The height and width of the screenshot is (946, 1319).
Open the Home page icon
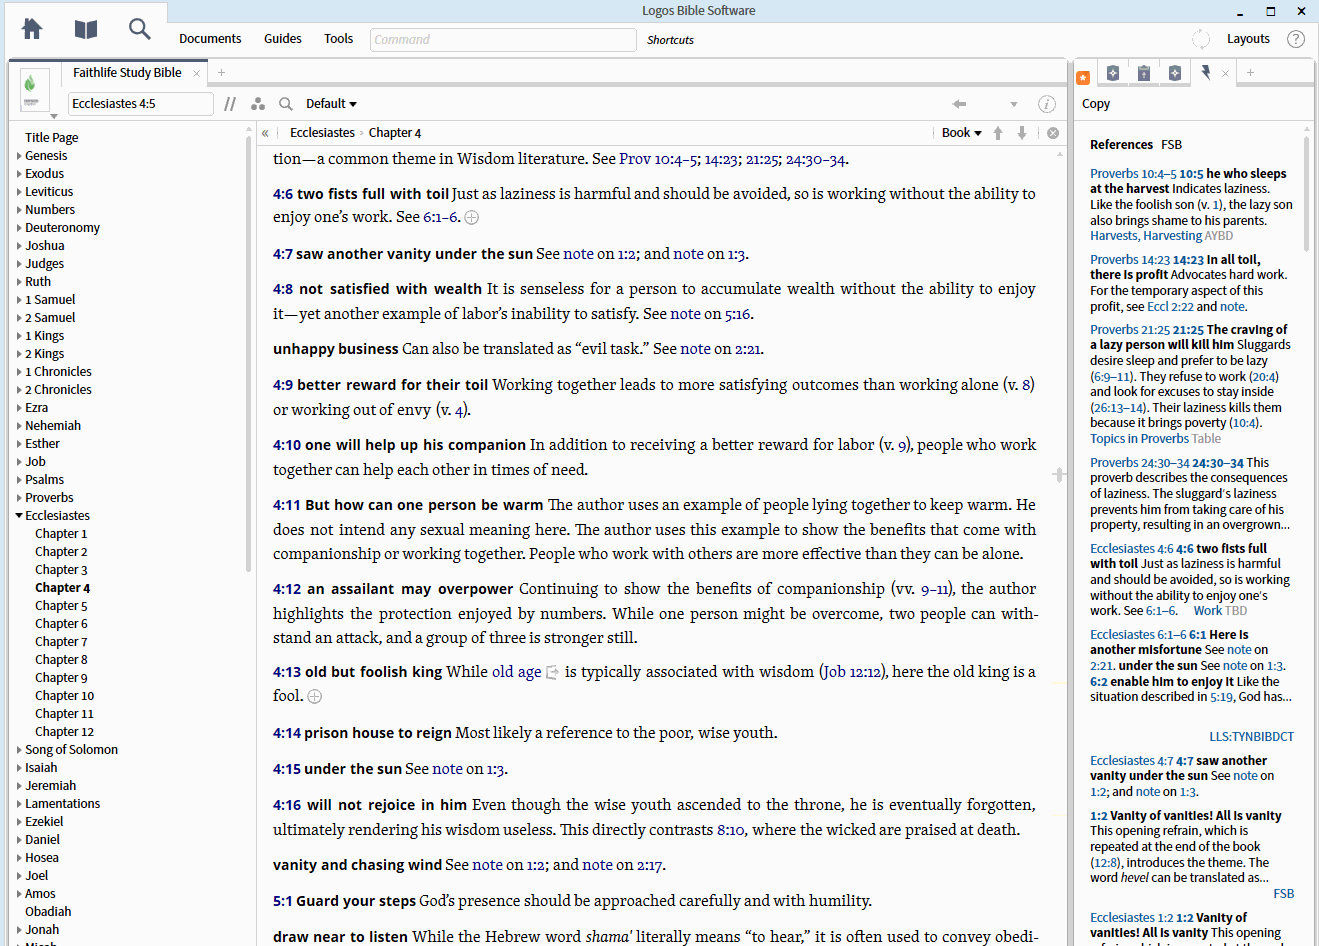32,29
